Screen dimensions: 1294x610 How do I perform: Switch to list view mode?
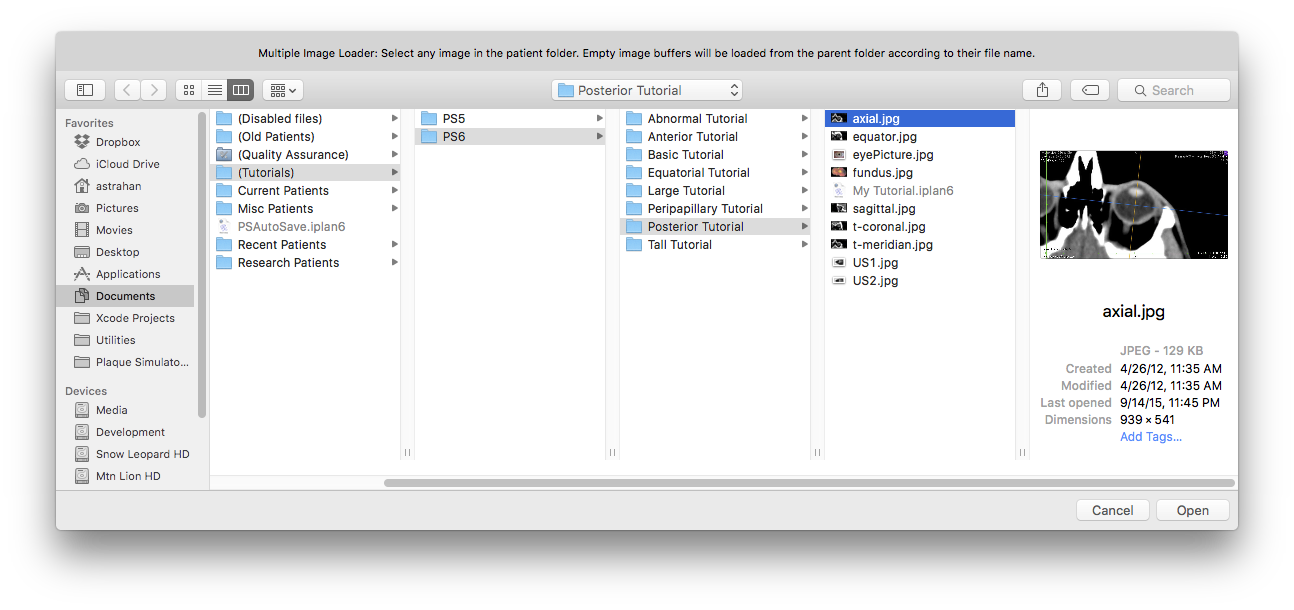click(214, 90)
